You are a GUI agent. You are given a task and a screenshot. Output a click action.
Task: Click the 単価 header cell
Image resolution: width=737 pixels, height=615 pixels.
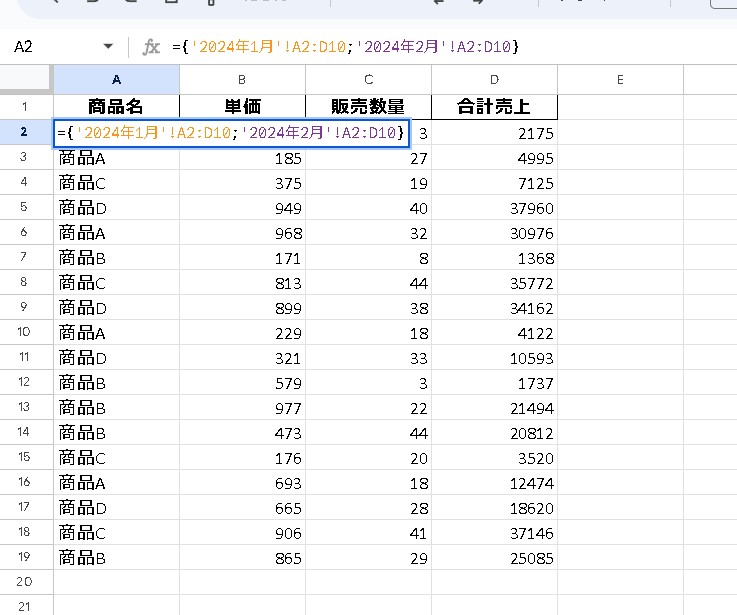242,107
